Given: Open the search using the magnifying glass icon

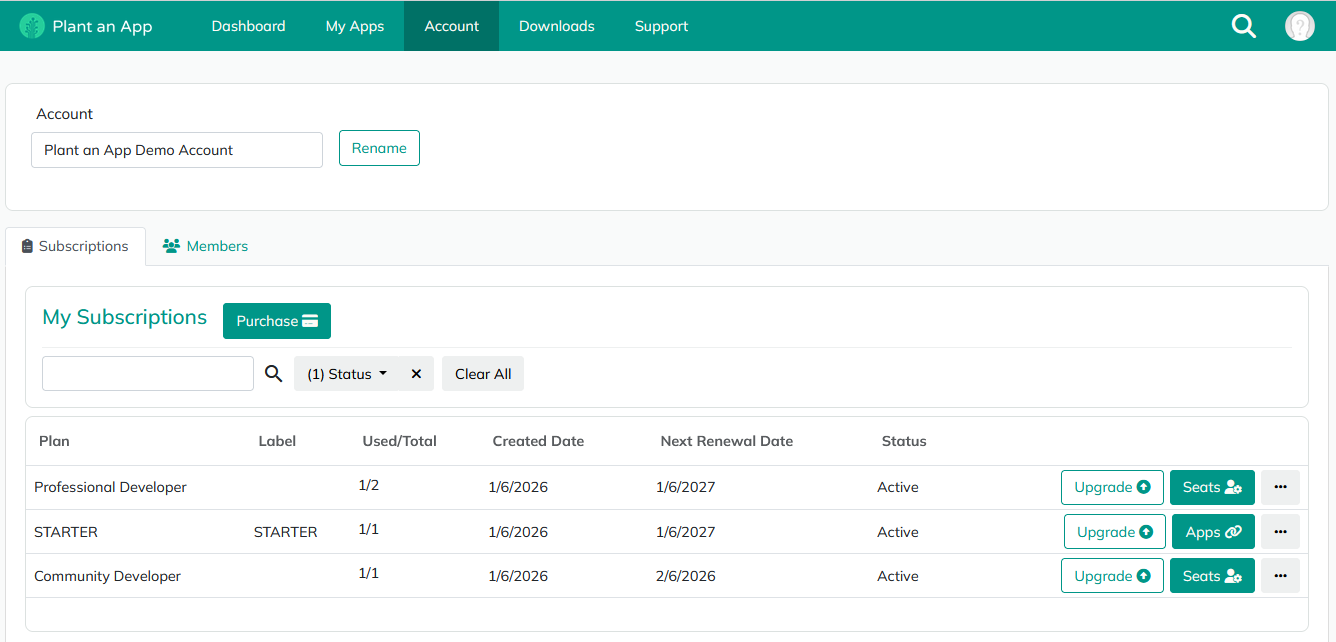Looking at the screenshot, I should [x=1243, y=26].
